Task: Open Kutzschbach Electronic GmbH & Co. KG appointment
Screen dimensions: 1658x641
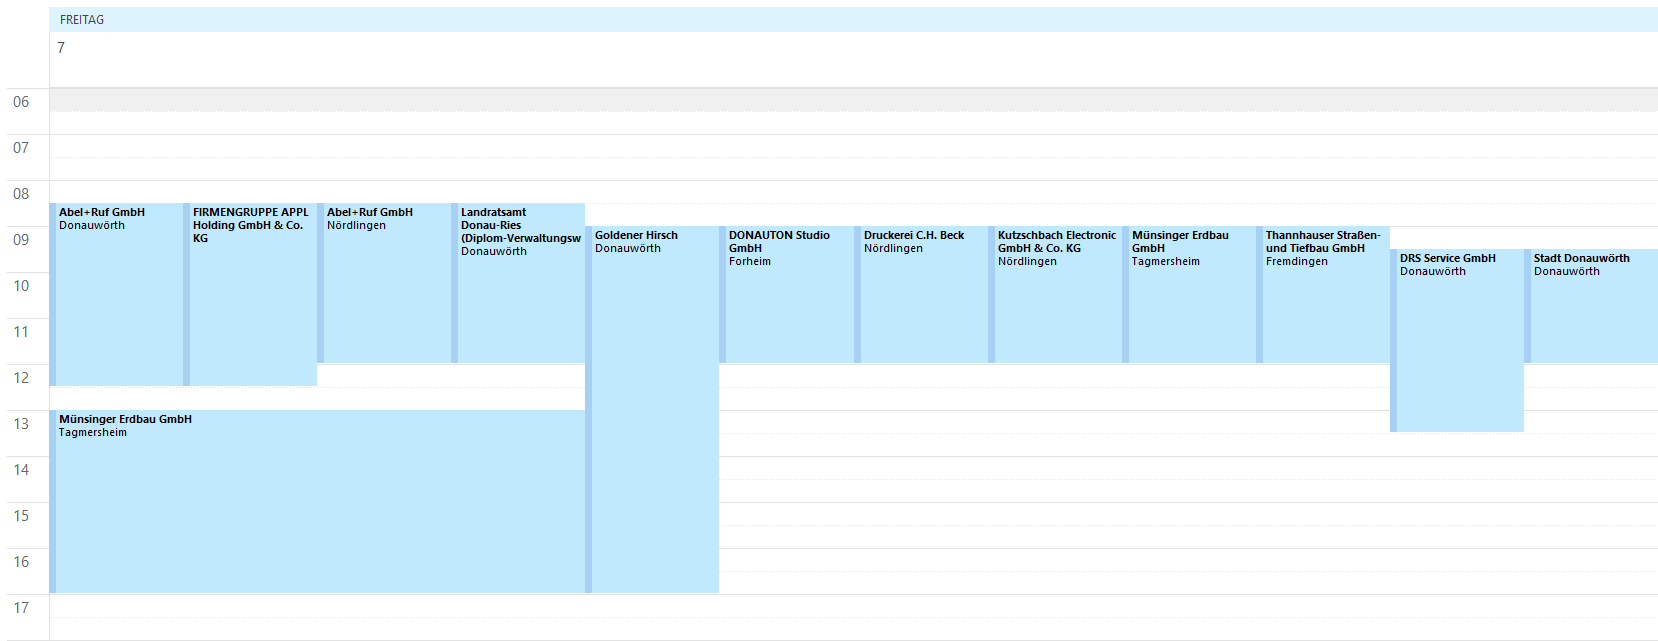Action: [x=1055, y=294]
